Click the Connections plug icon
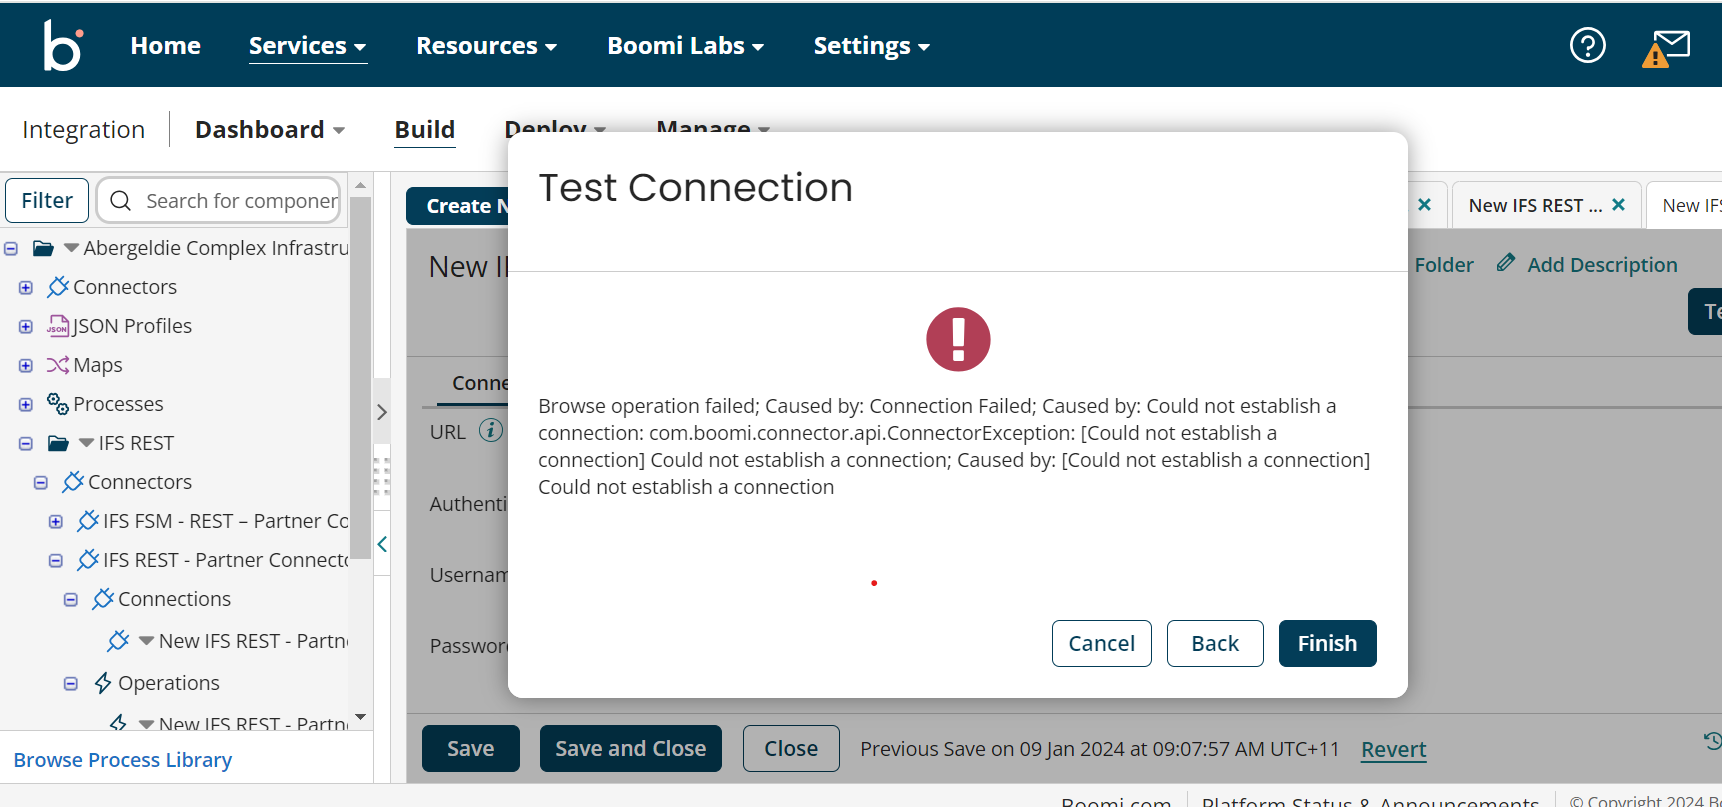Screen dimensions: 1722x807 click(103, 599)
